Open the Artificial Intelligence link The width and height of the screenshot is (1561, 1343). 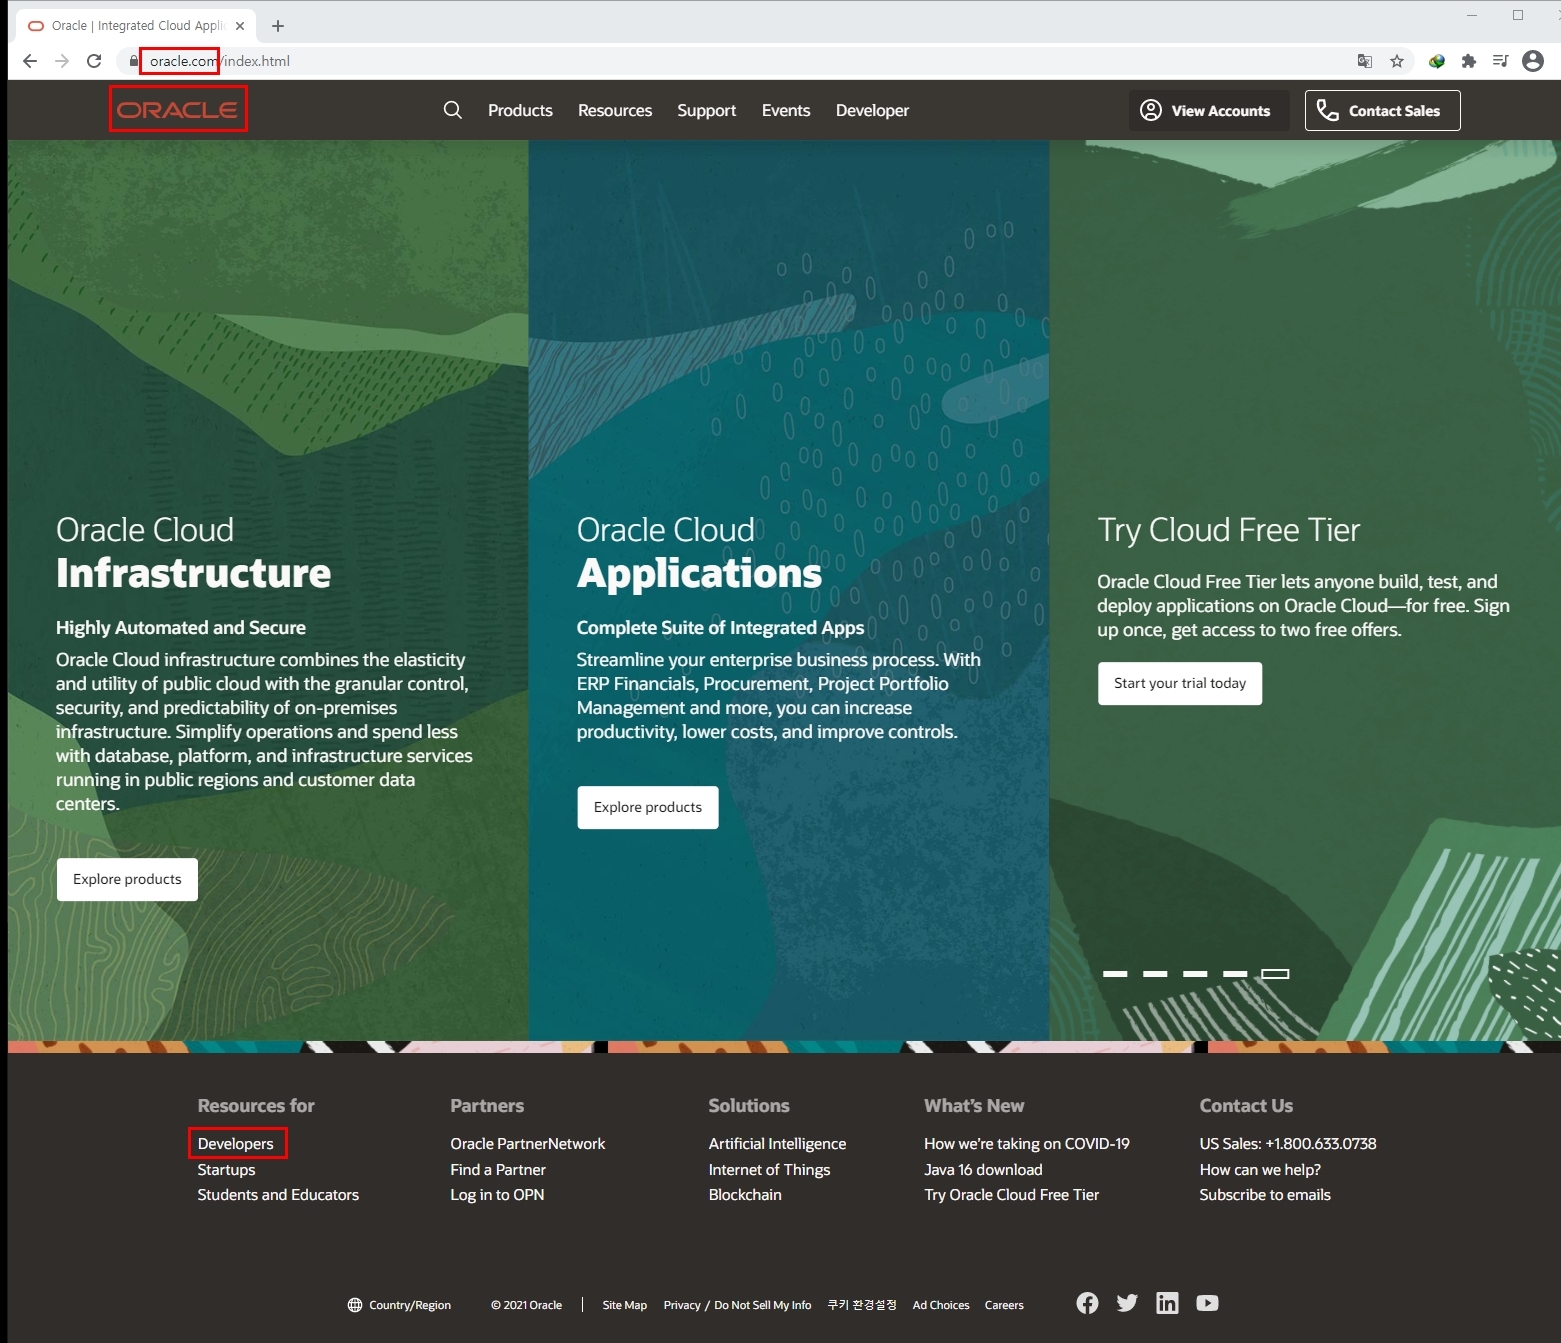777,1143
